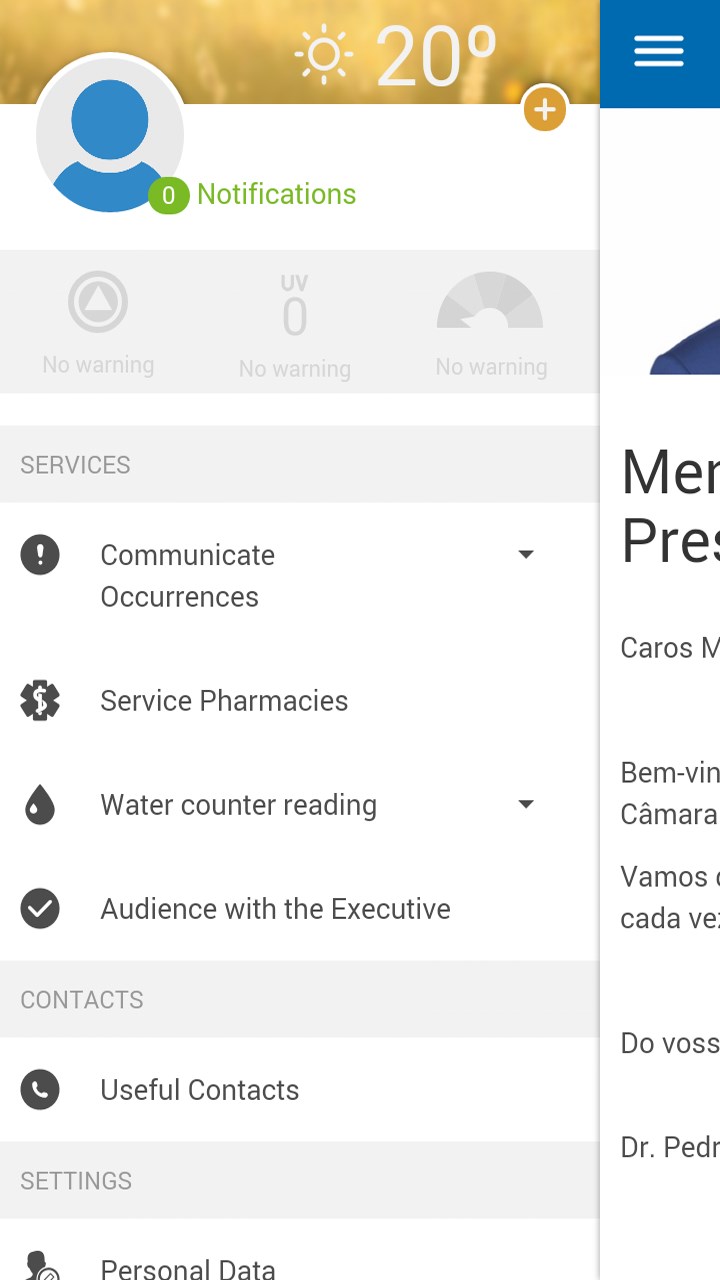Open Useful Contacts
Image resolution: width=720 pixels, height=1280 pixels.
click(200, 1090)
